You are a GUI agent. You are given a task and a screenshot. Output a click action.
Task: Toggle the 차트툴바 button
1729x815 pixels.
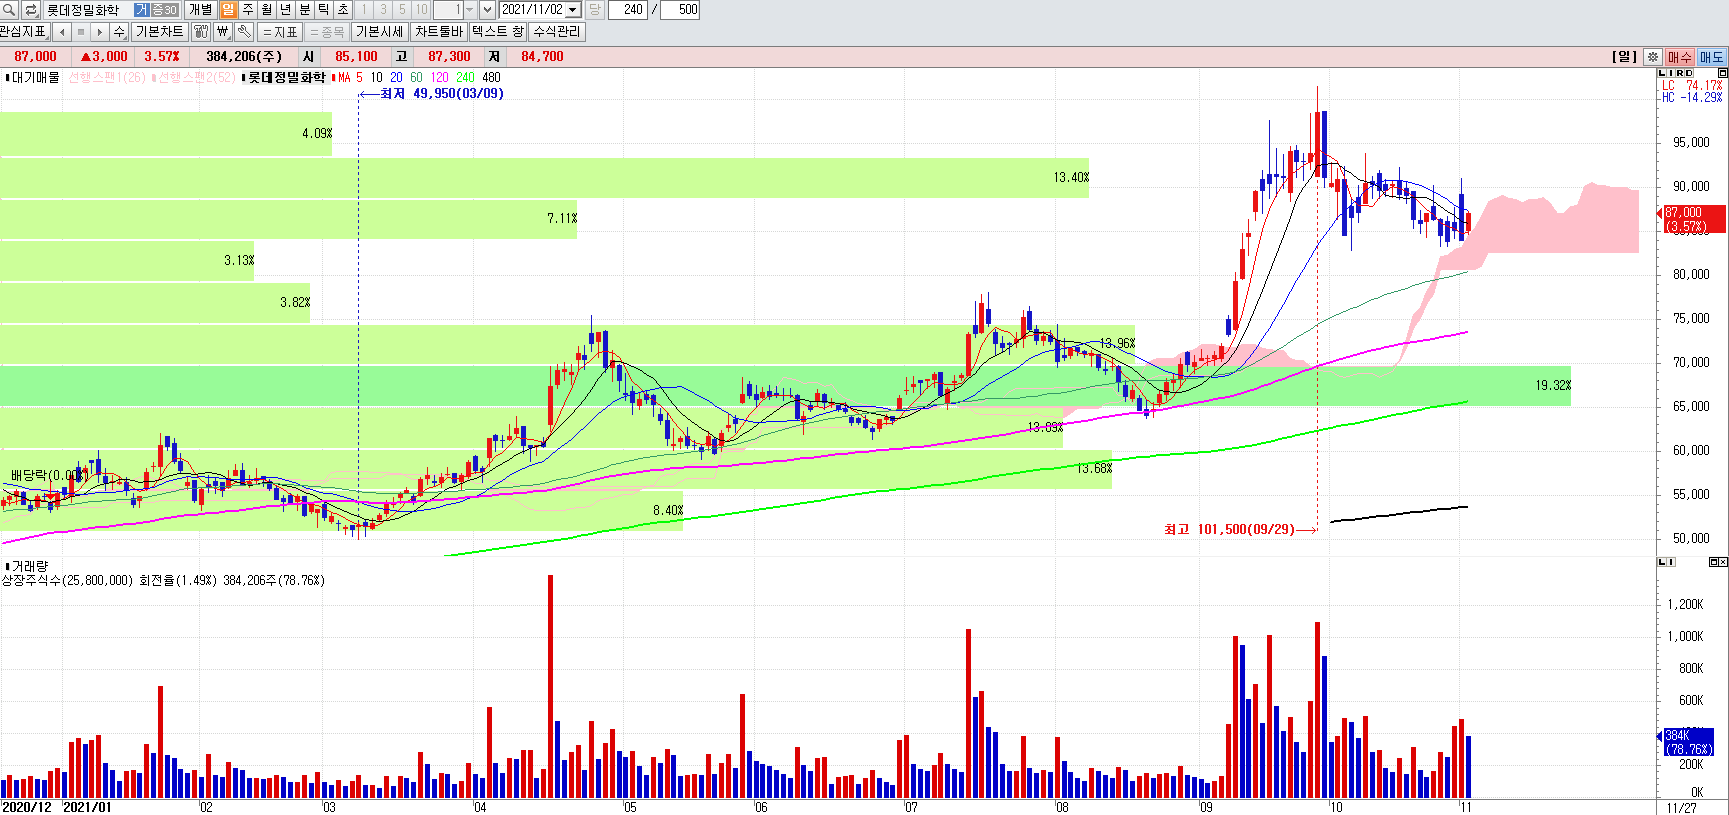[439, 32]
